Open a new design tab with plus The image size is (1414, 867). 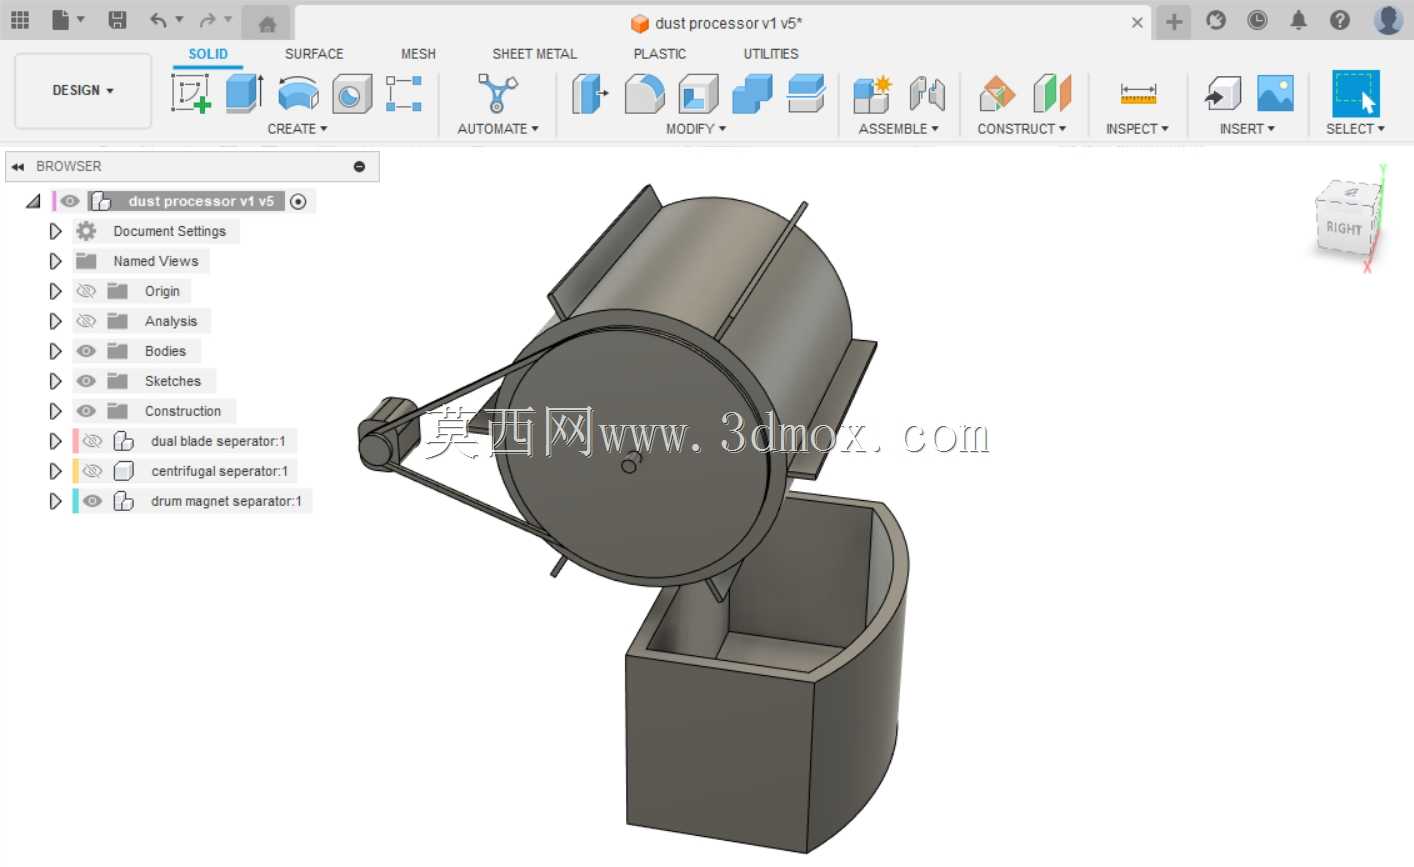pos(1174,21)
